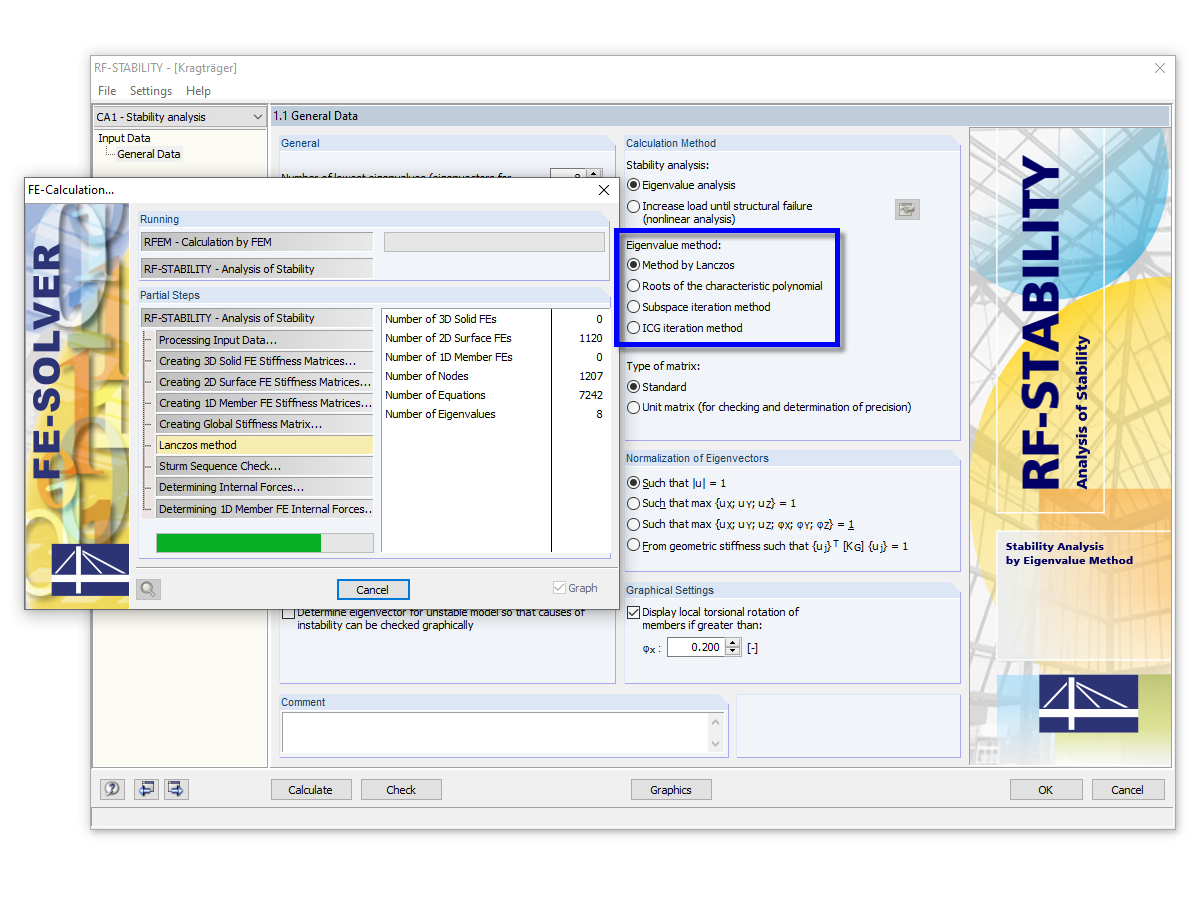The height and width of the screenshot is (900, 1200).
Task: Enable Determine eigenvector for unstable model
Action: [x=289, y=613]
